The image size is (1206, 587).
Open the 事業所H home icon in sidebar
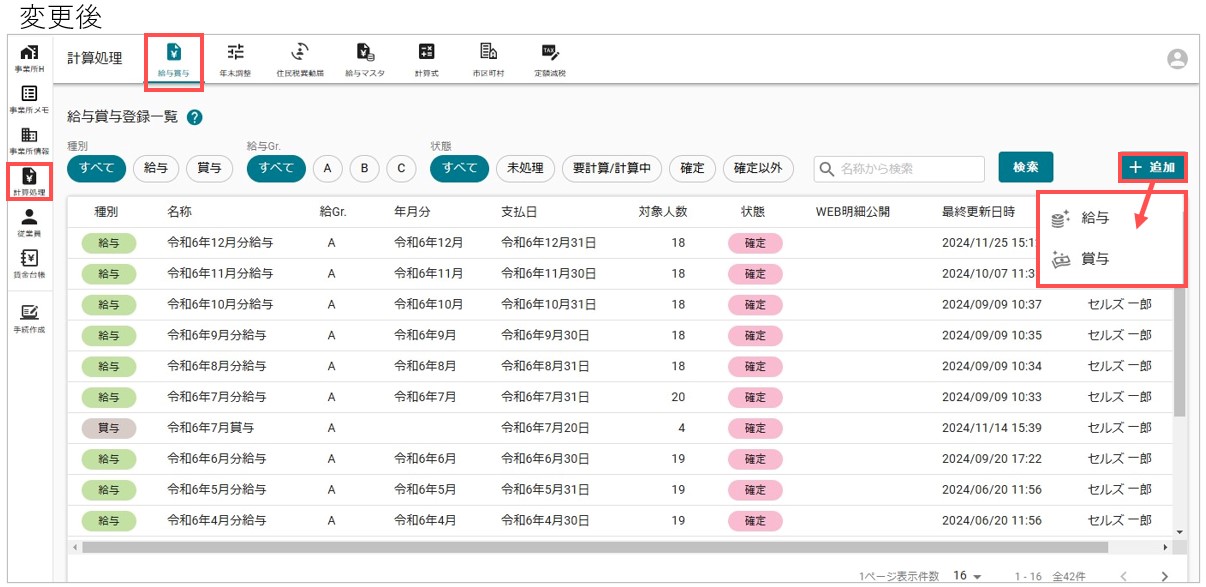tap(30, 58)
